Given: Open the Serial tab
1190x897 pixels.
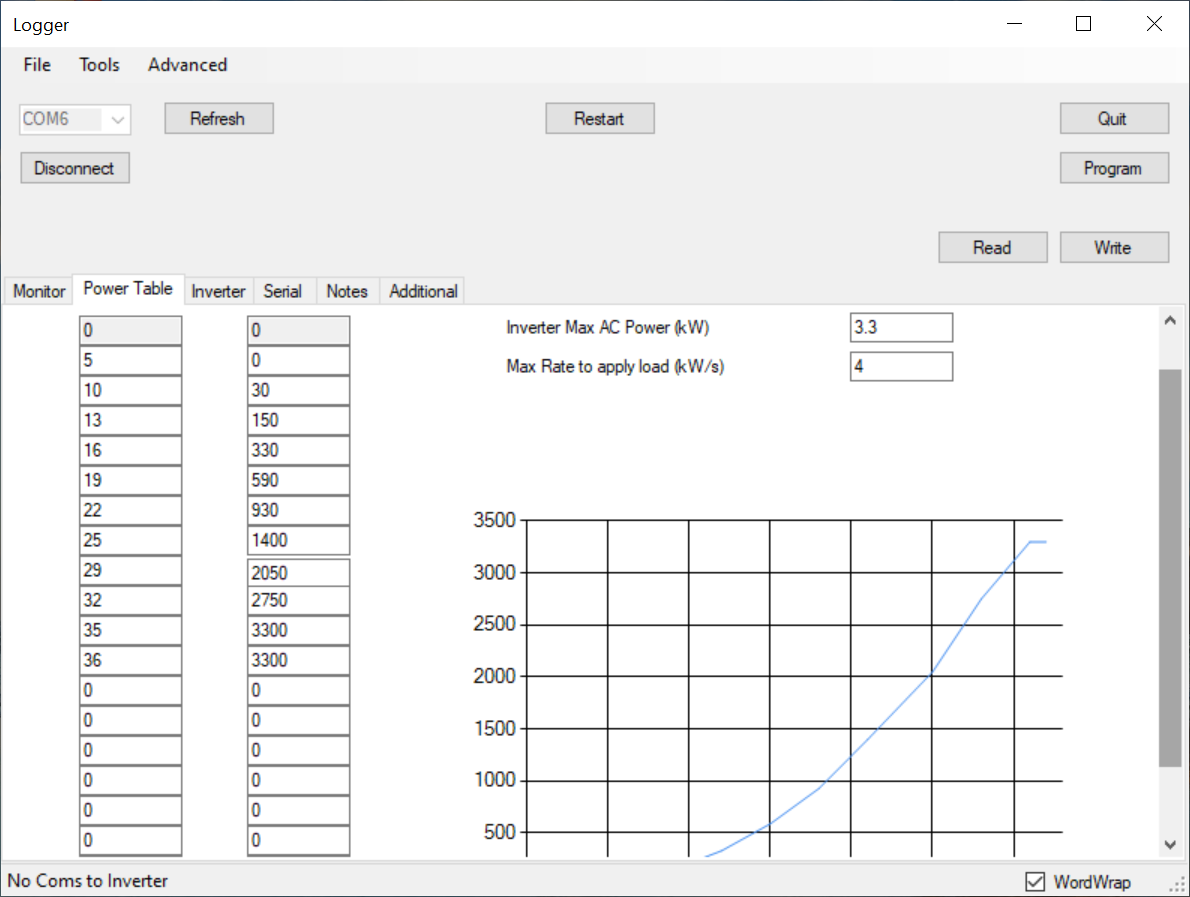Looking at the screenshot, I should coord(283,291).
